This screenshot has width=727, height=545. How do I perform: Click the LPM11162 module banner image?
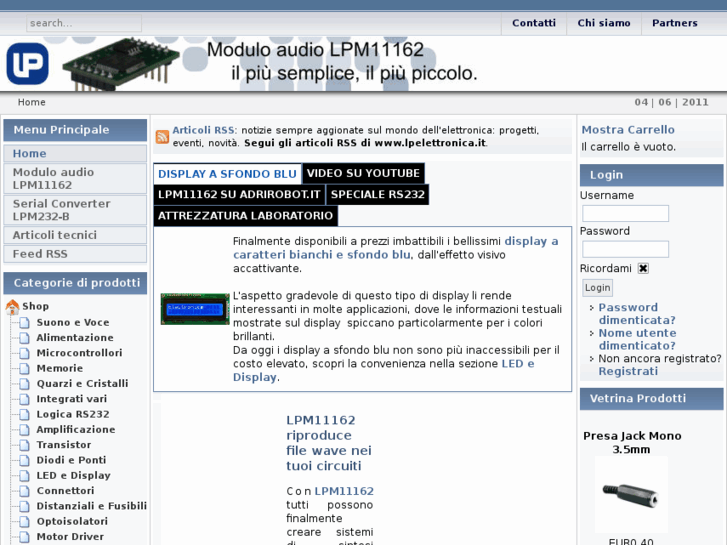click(x=121, y=64)
